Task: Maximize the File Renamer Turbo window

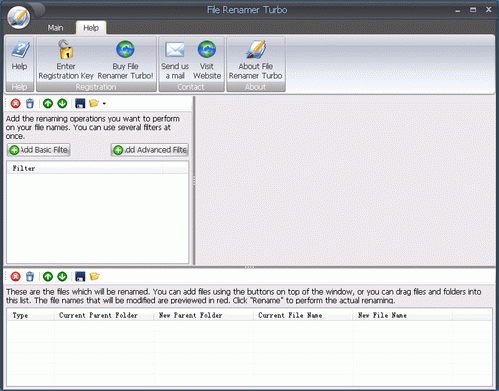Action: [x=473, y=10]
